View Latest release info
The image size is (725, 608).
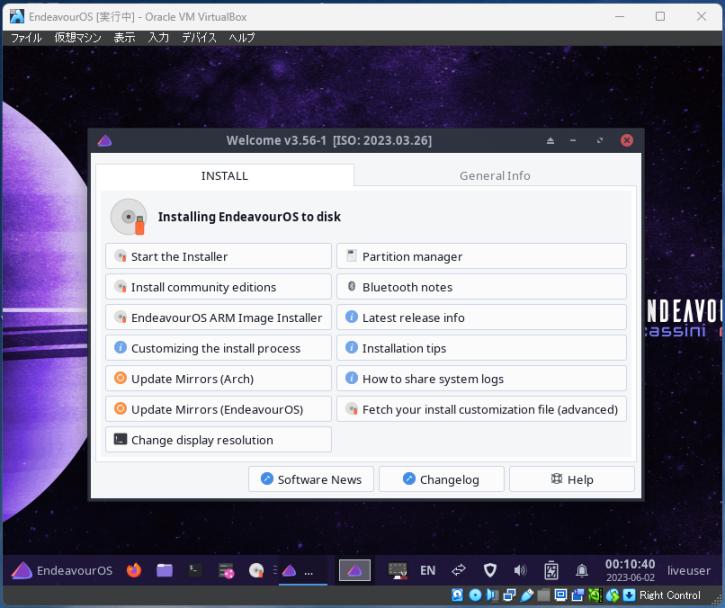(481, 317)
